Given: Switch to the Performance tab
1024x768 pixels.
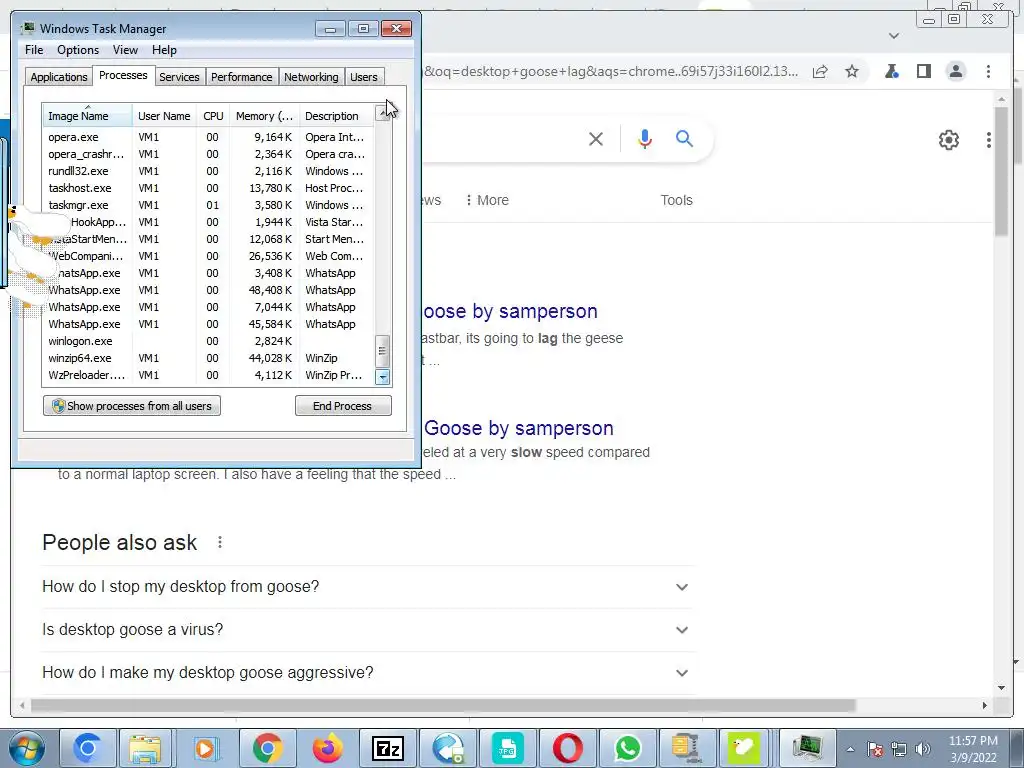Looking at the screenshot, I should (241, 77).
